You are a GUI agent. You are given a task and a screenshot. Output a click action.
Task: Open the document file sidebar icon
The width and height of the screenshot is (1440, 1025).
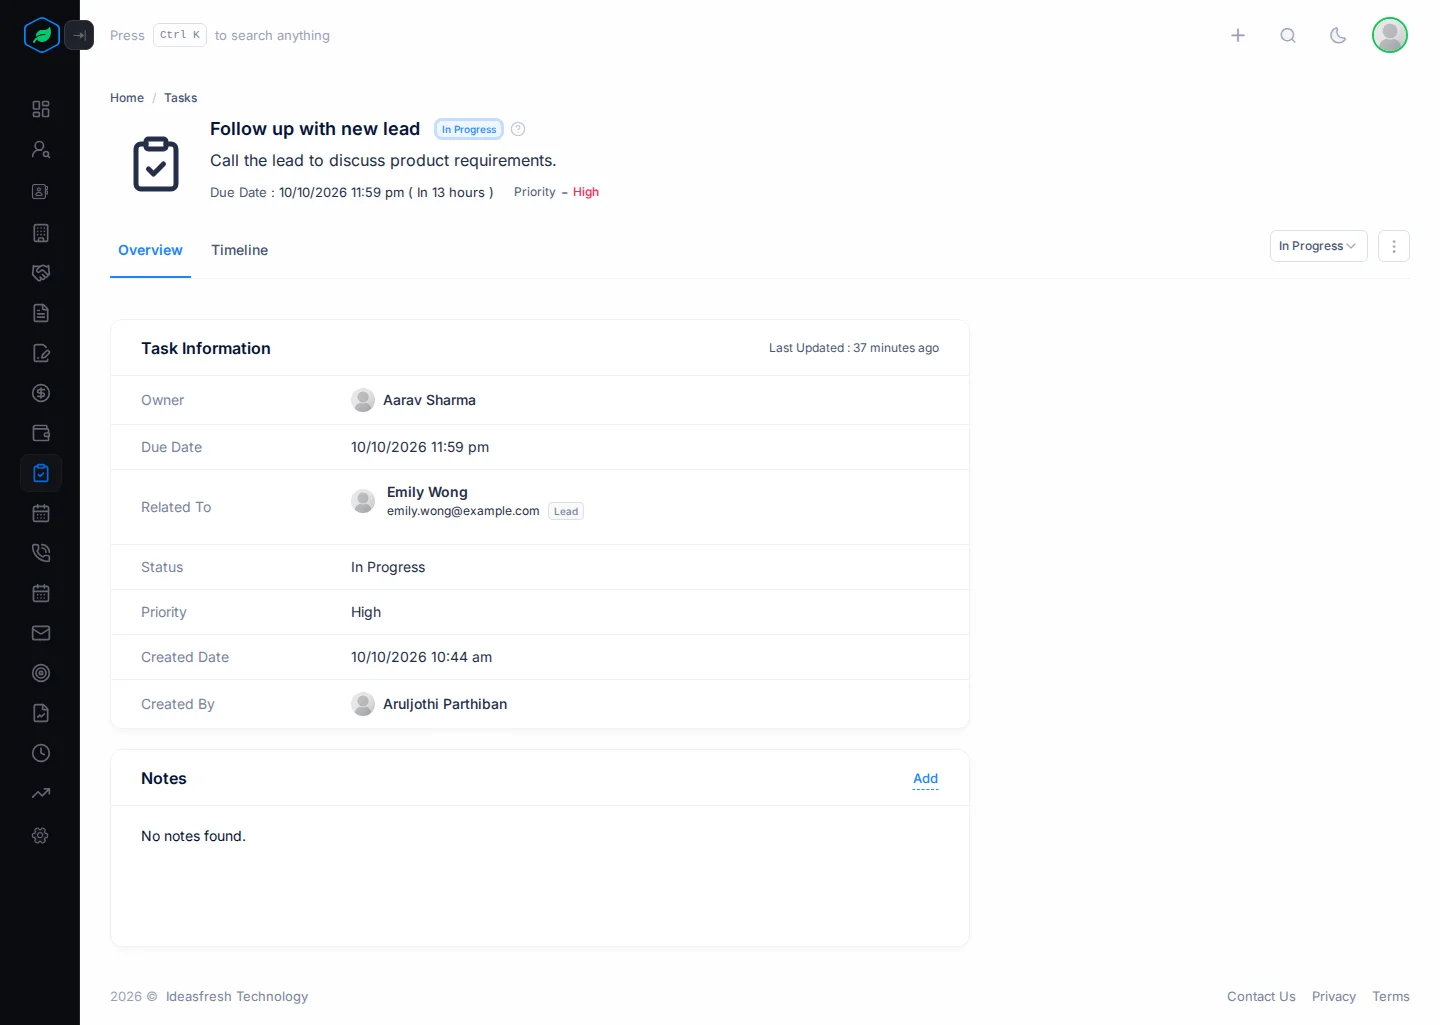pos(41,313)
